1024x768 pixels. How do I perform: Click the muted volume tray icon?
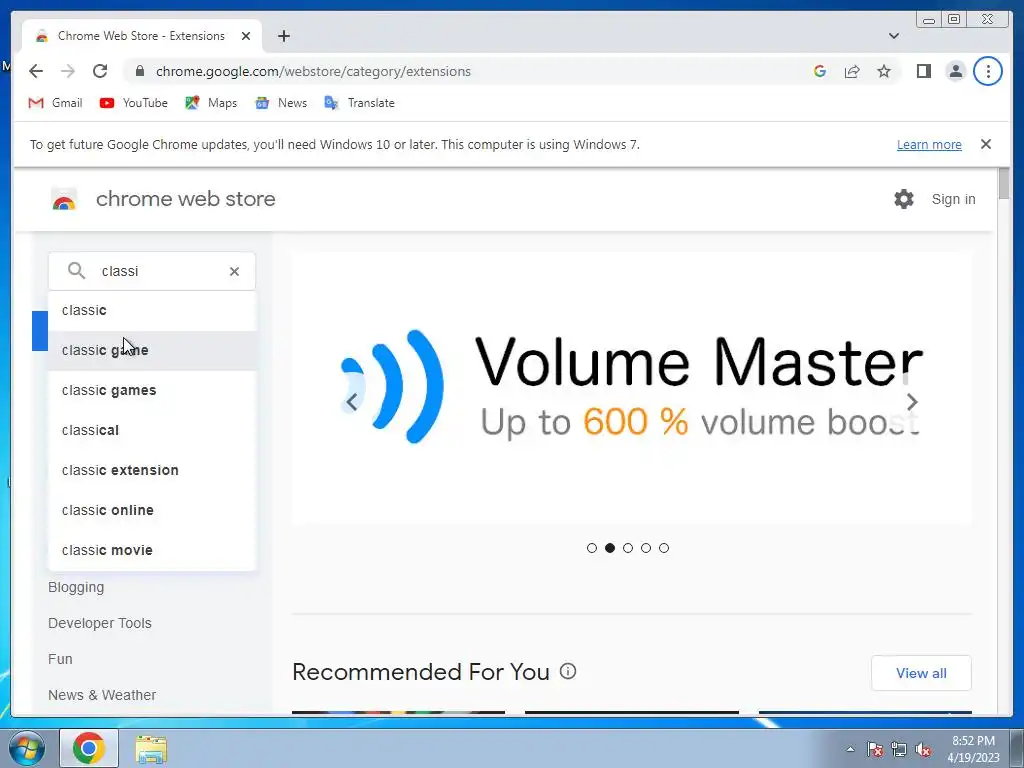tap(923, 749)
